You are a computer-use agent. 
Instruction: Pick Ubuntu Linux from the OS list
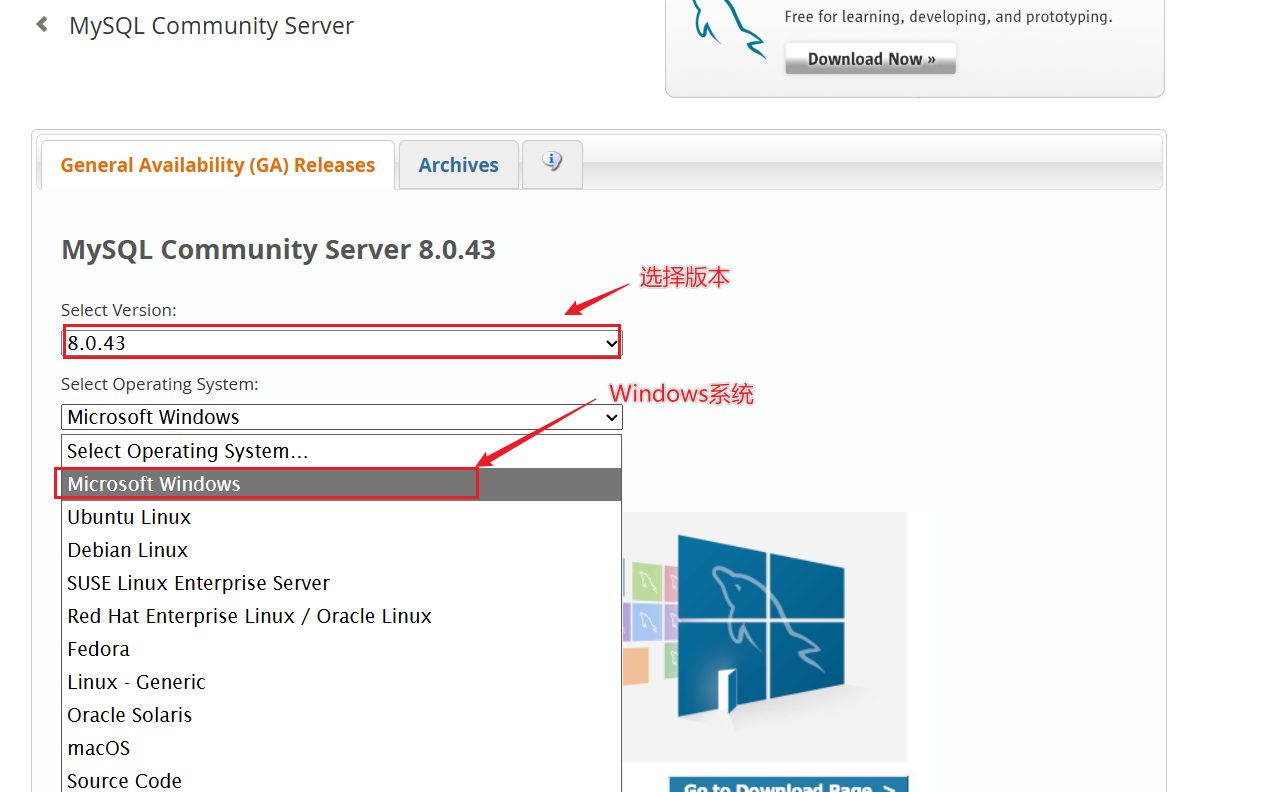click(342, 517)
